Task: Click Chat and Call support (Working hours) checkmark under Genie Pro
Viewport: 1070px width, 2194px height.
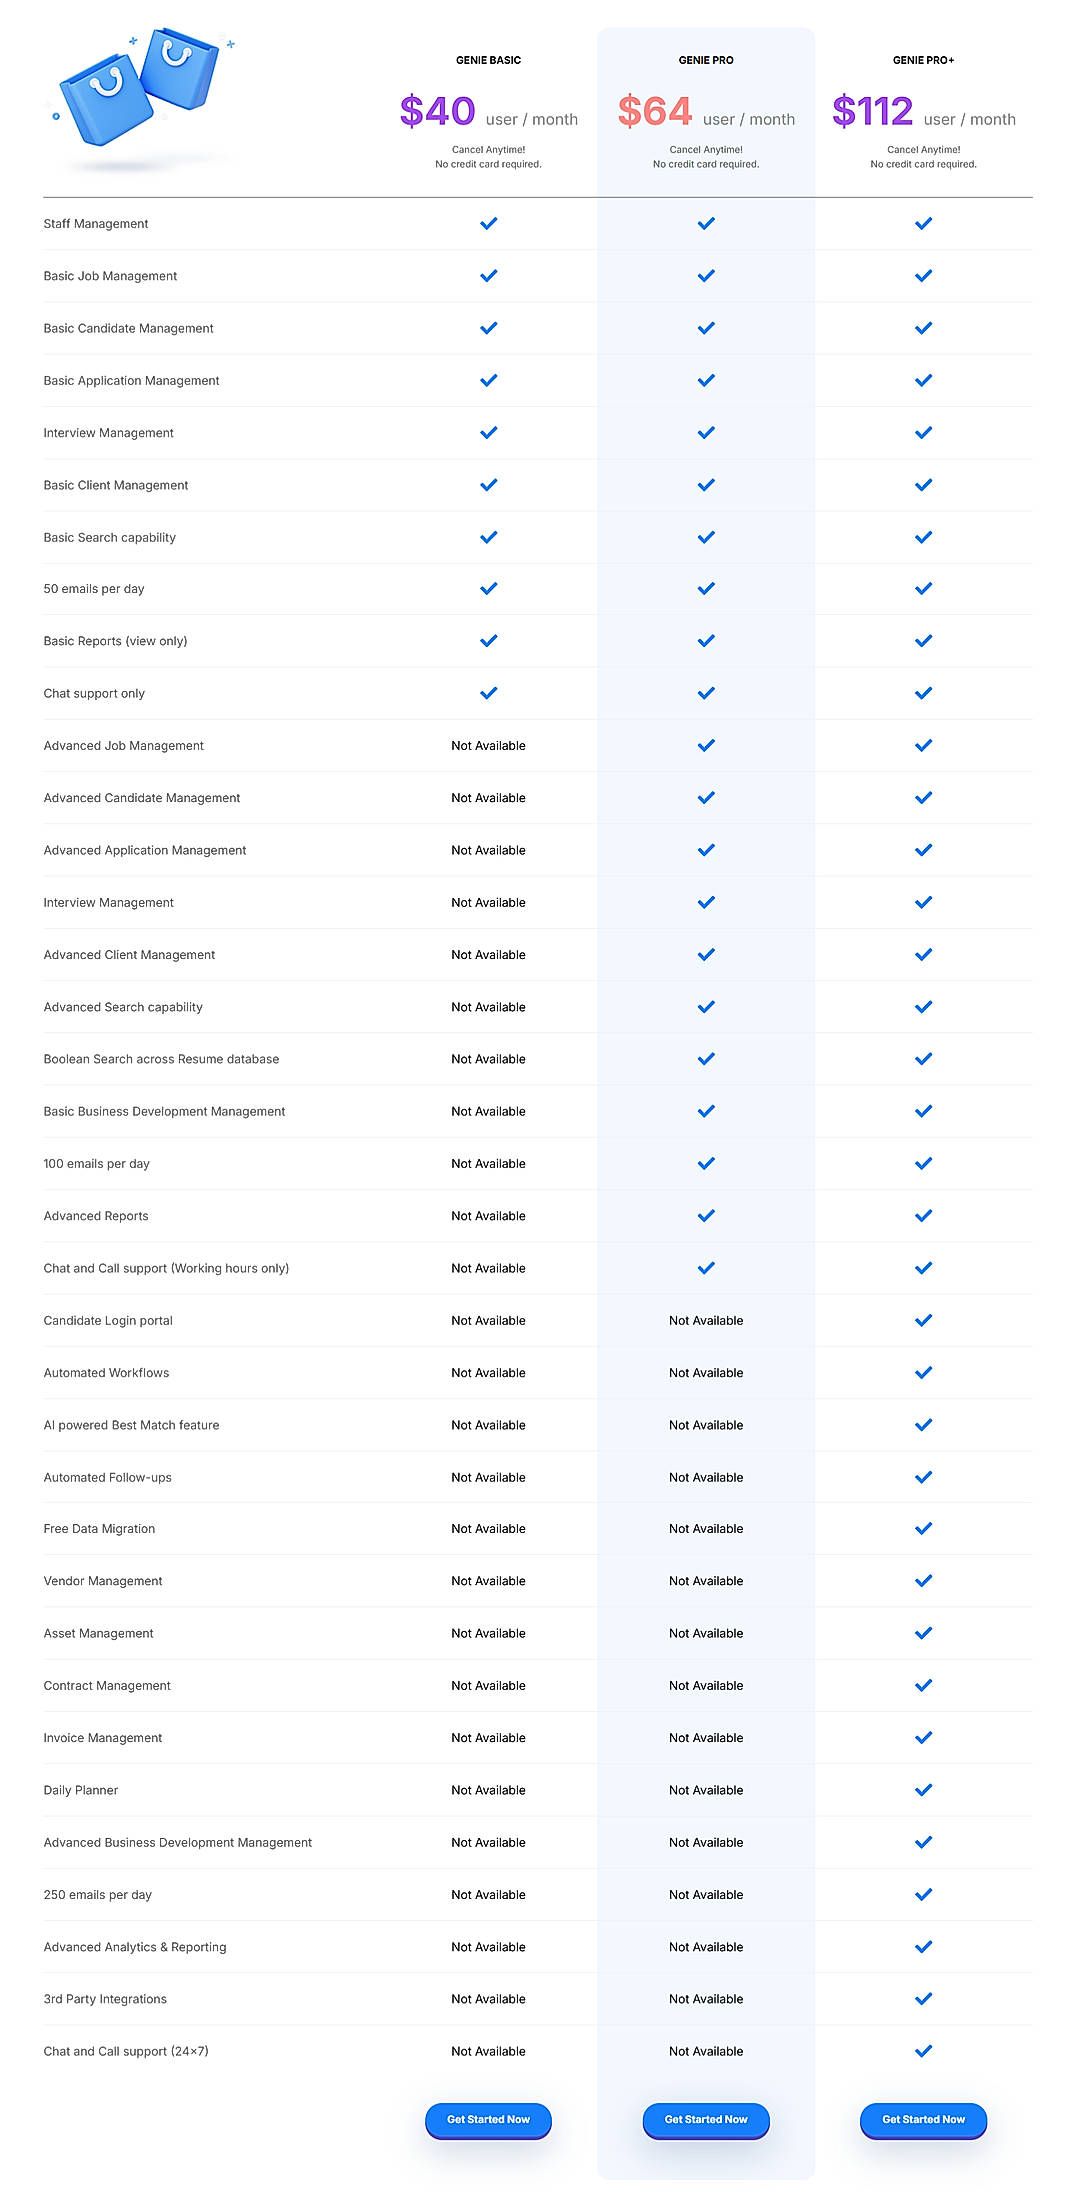Action: [706, 1268]
